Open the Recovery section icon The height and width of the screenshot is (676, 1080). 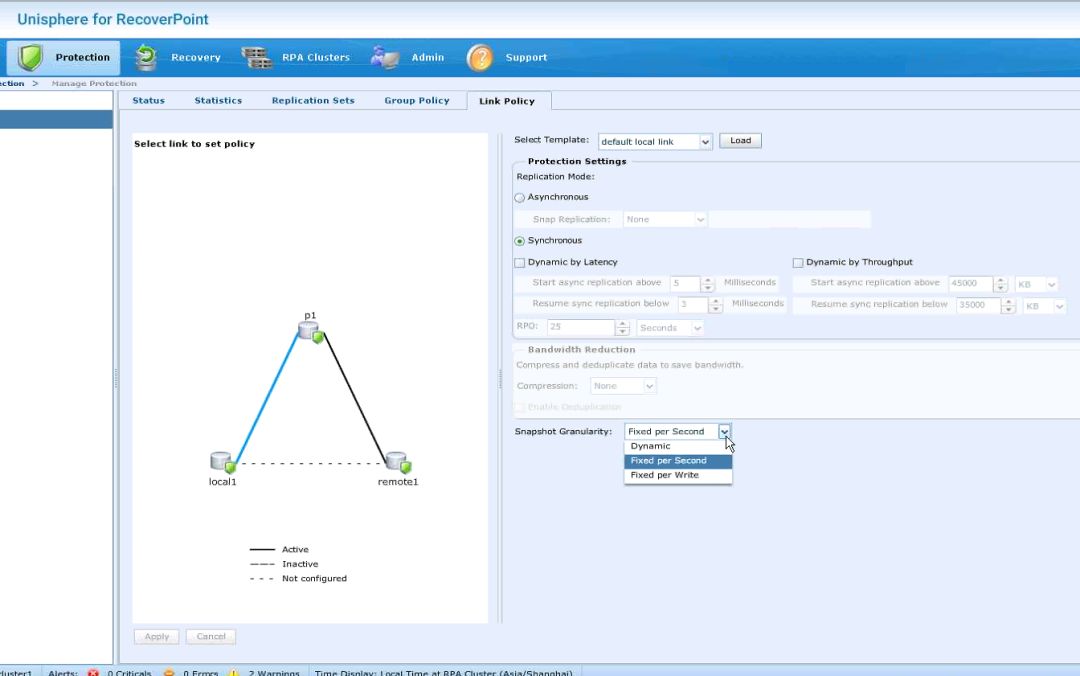145,57
